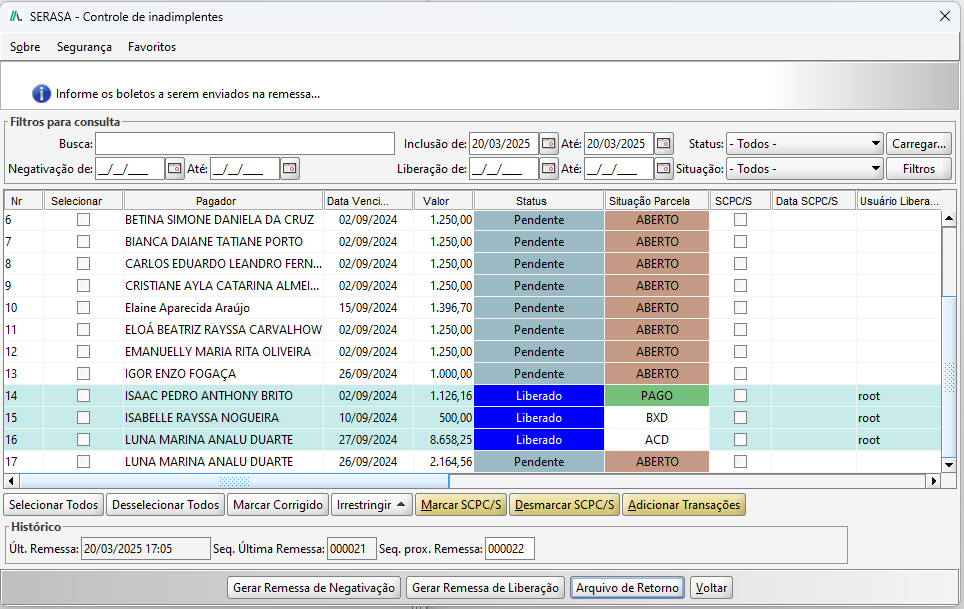
Task: Click the Pagador column header
Action: [223, 201]
